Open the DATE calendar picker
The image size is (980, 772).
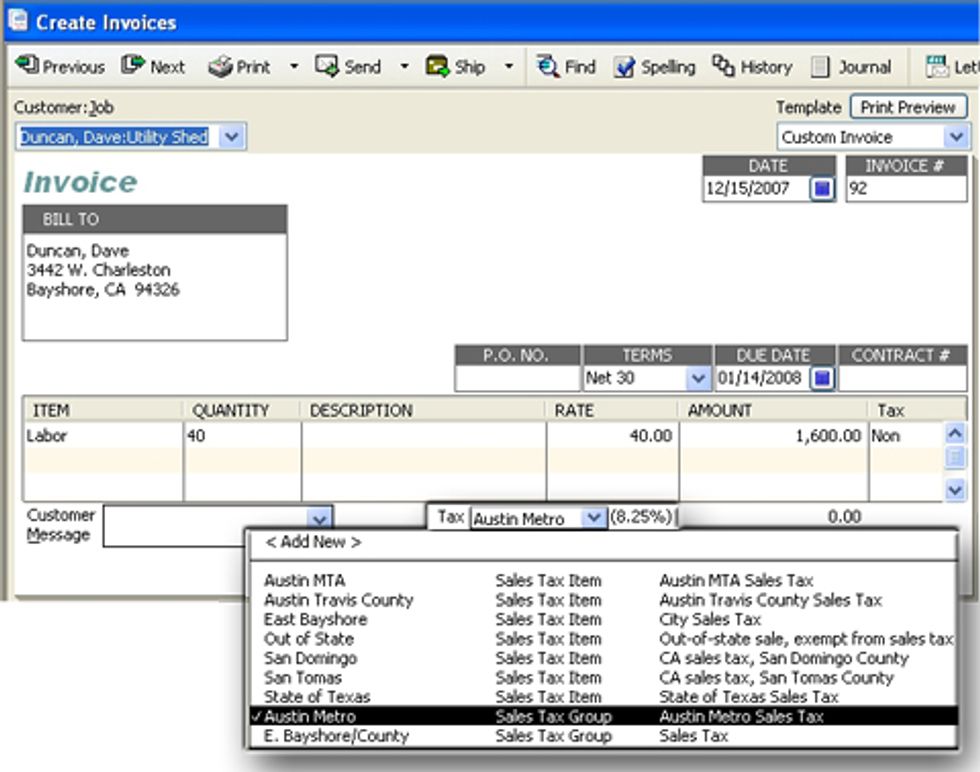tap(820, 187)
